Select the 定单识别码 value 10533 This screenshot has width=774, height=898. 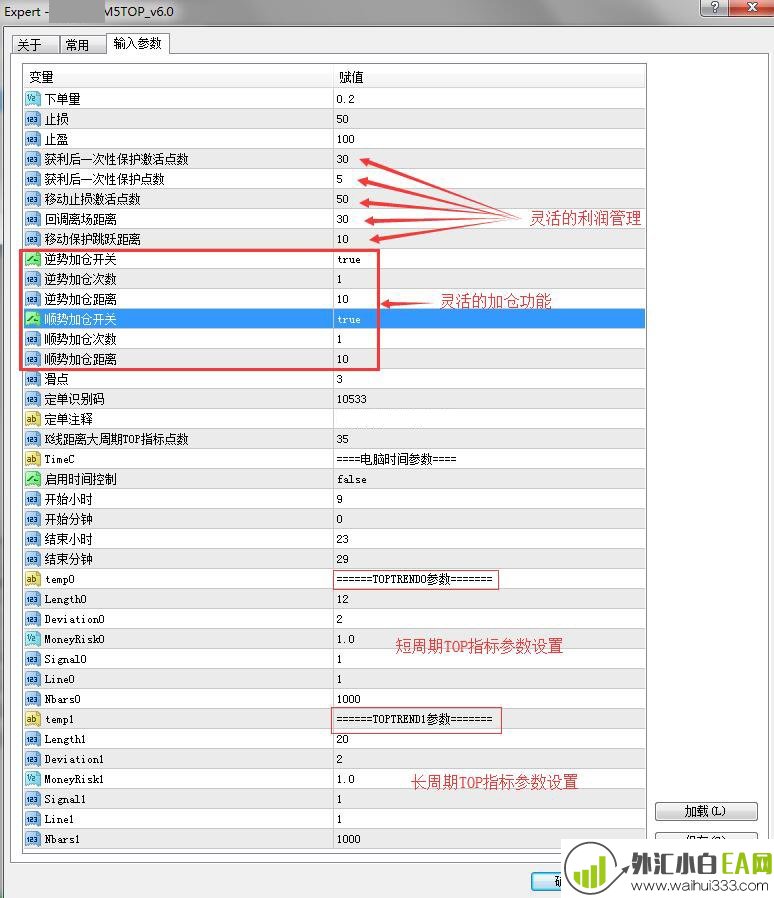[x=489, y=399]
